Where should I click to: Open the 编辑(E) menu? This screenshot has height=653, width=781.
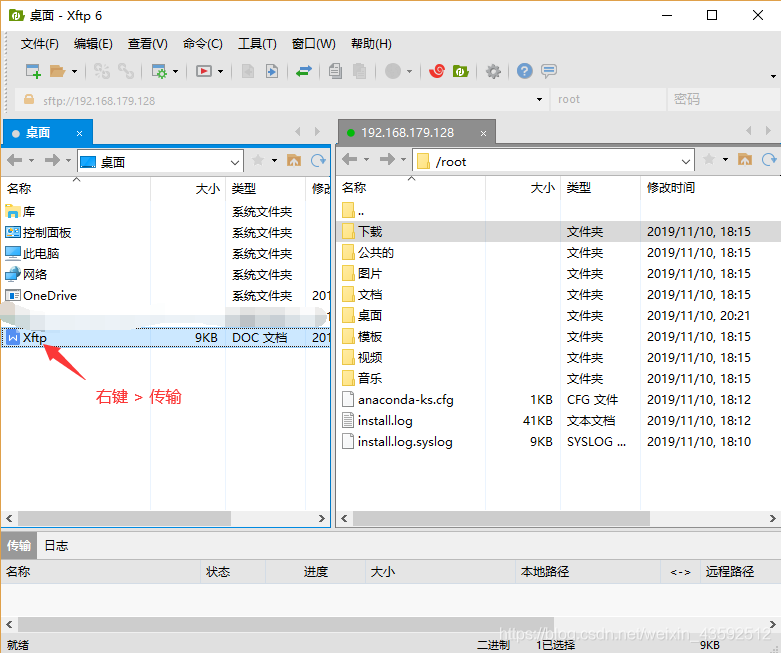click(93, 44)
